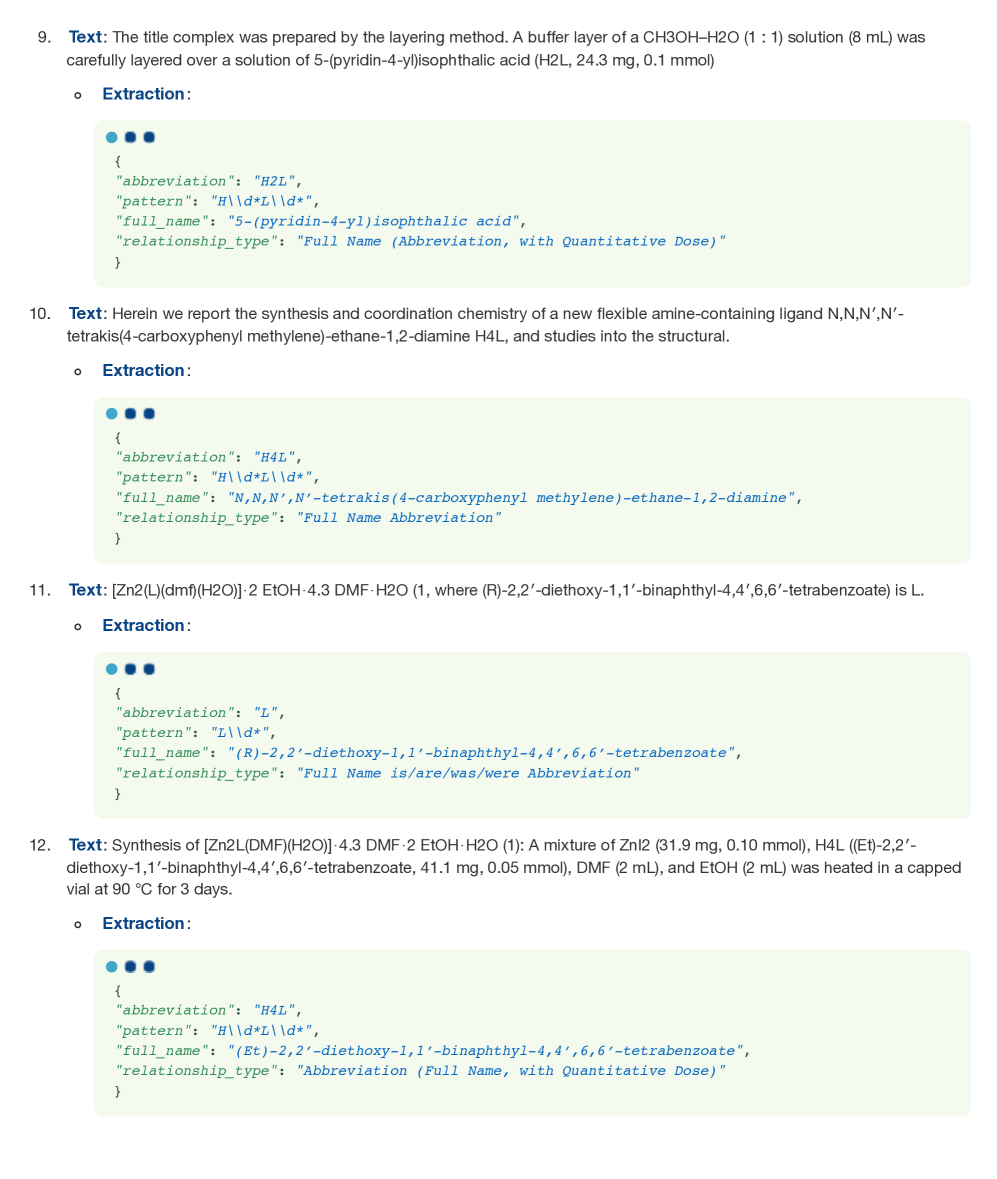Click the "L\\d*" pattern value in item 11
997x1179 pixels.
(240, 733)
